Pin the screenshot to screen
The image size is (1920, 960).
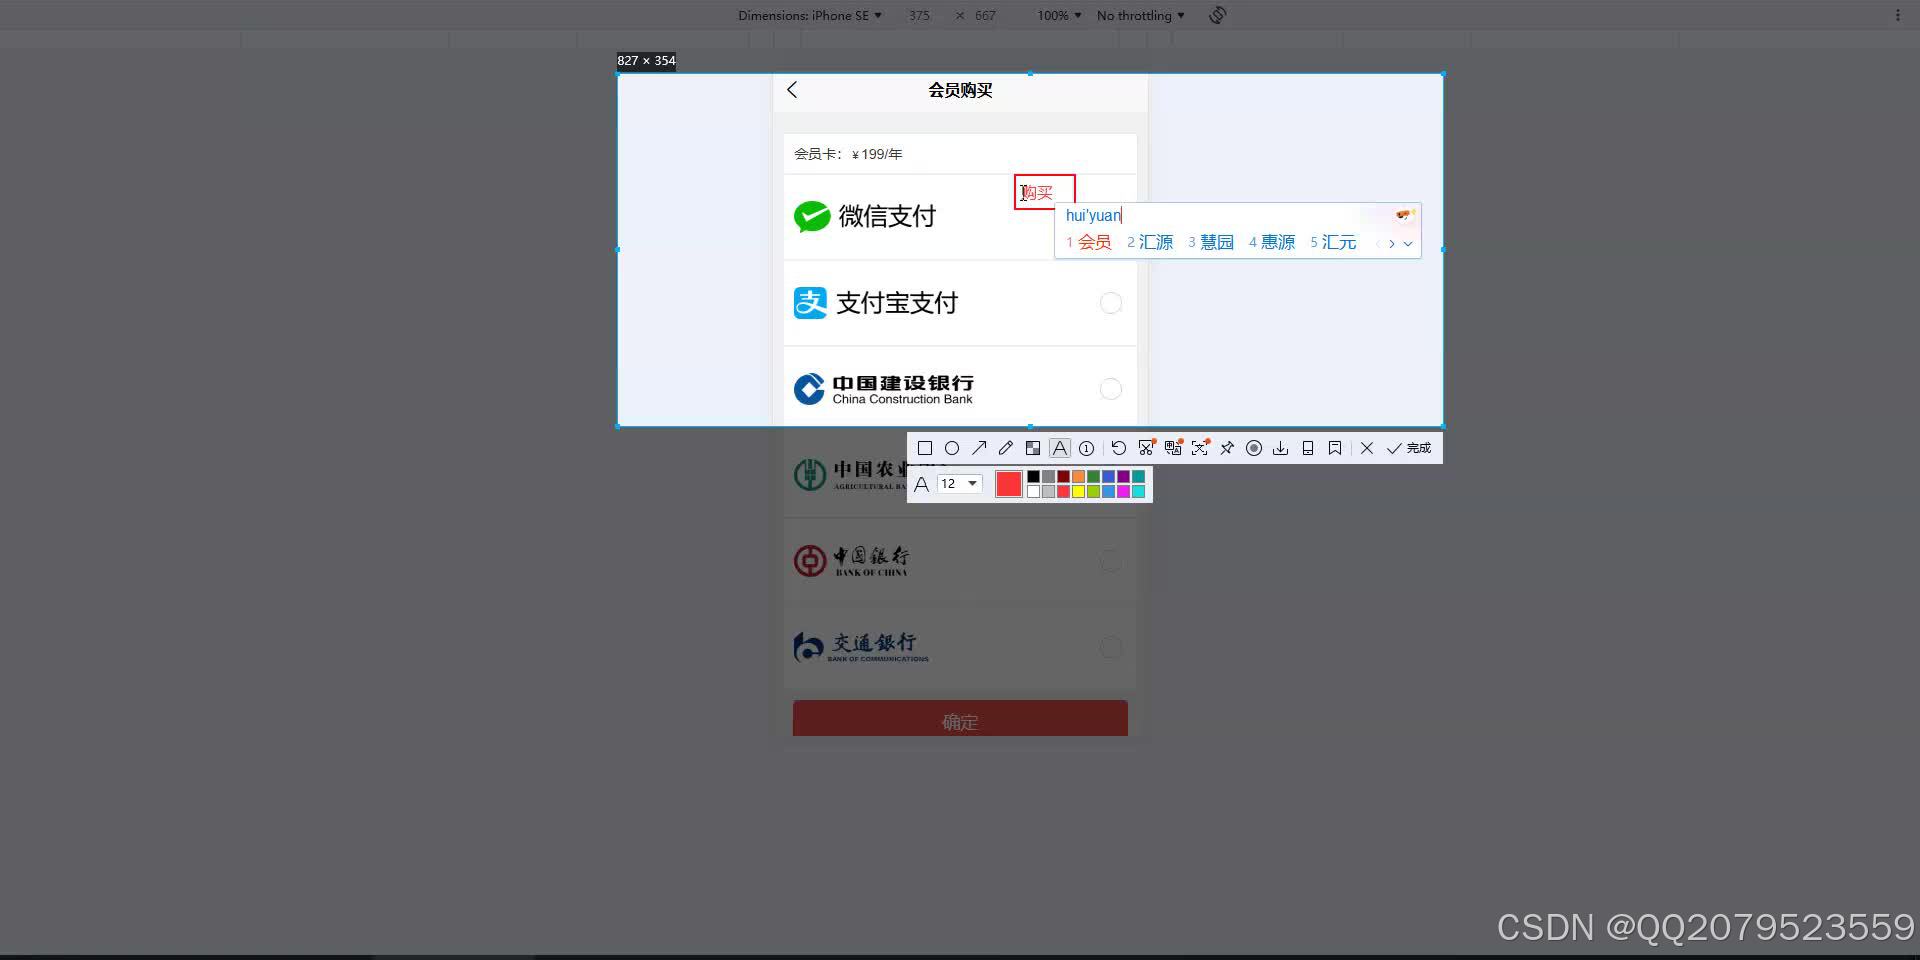[1227, 448]
